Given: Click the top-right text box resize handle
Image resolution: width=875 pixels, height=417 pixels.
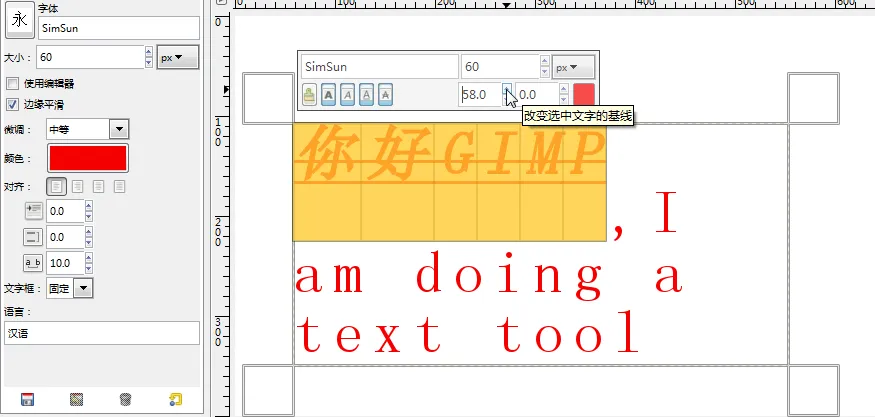Looking at the screenshot, I should click(814, 98).
